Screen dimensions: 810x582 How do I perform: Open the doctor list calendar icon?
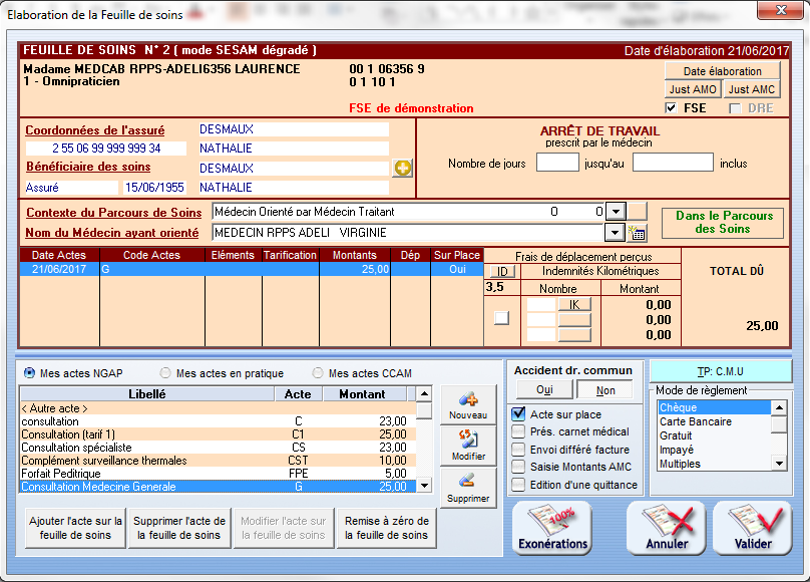[x=637, y=233]
